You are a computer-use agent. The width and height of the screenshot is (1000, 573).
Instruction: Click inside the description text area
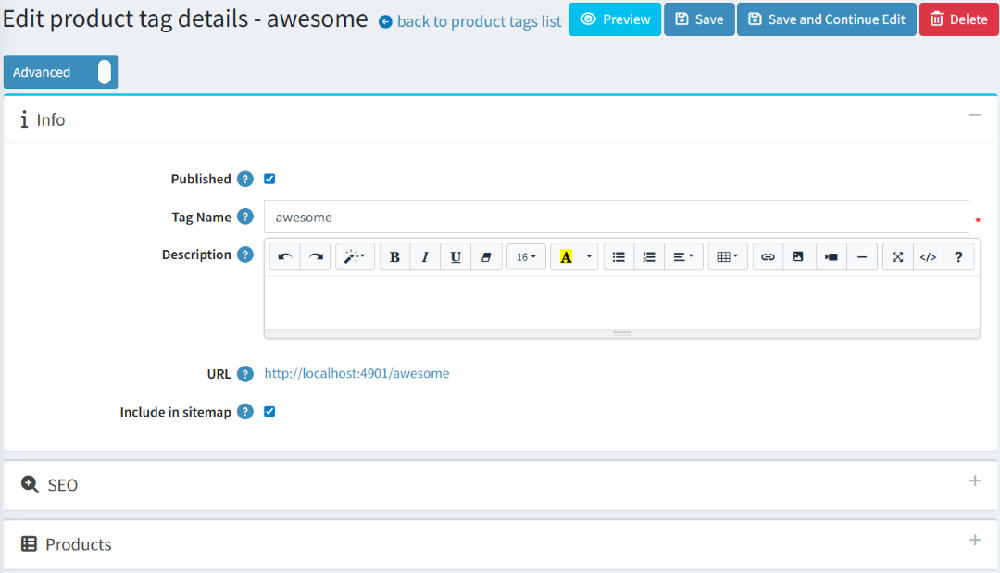point(622,302)
